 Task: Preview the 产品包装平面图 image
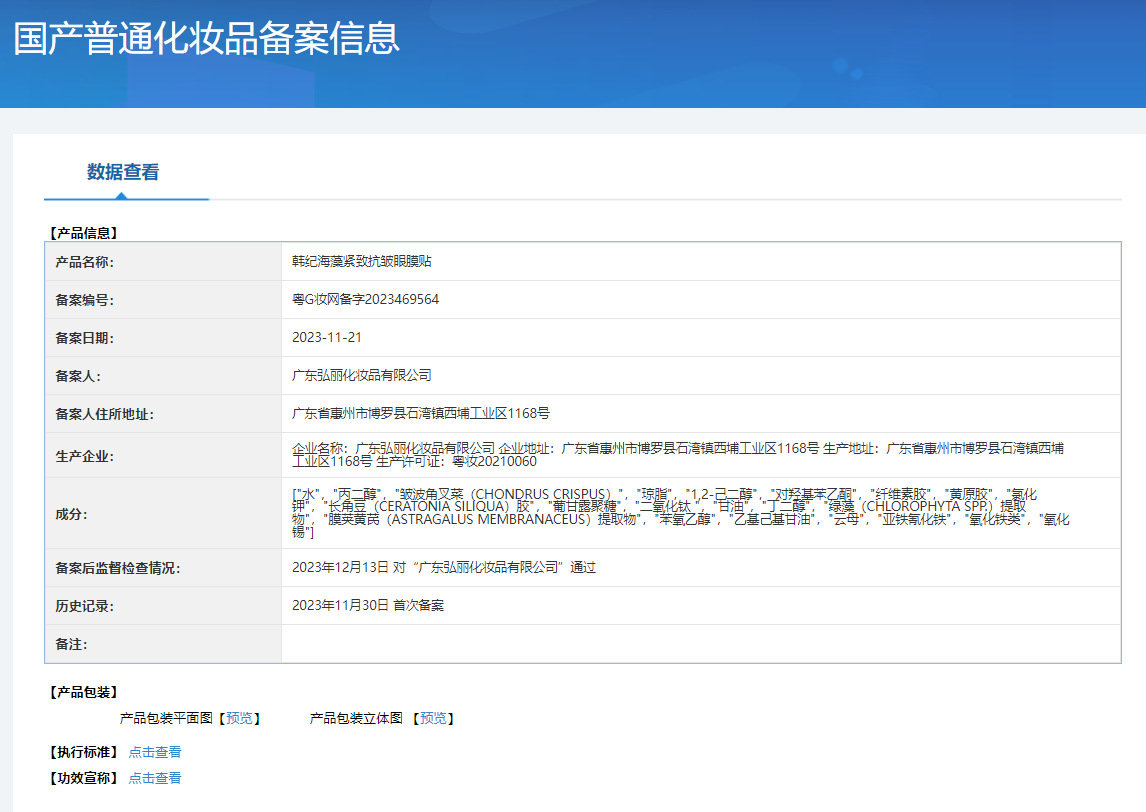[239, 718]
